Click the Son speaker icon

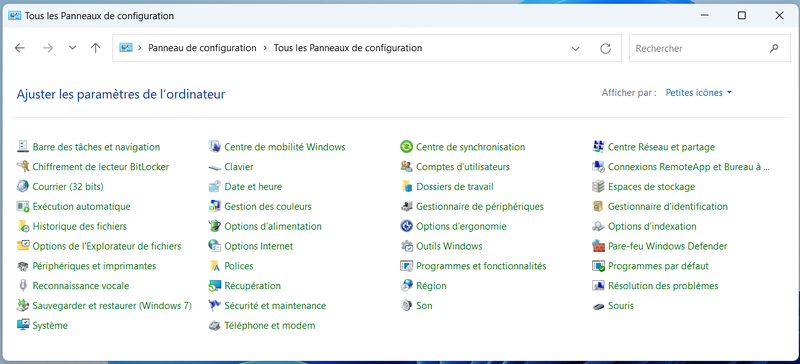[407, 306]
